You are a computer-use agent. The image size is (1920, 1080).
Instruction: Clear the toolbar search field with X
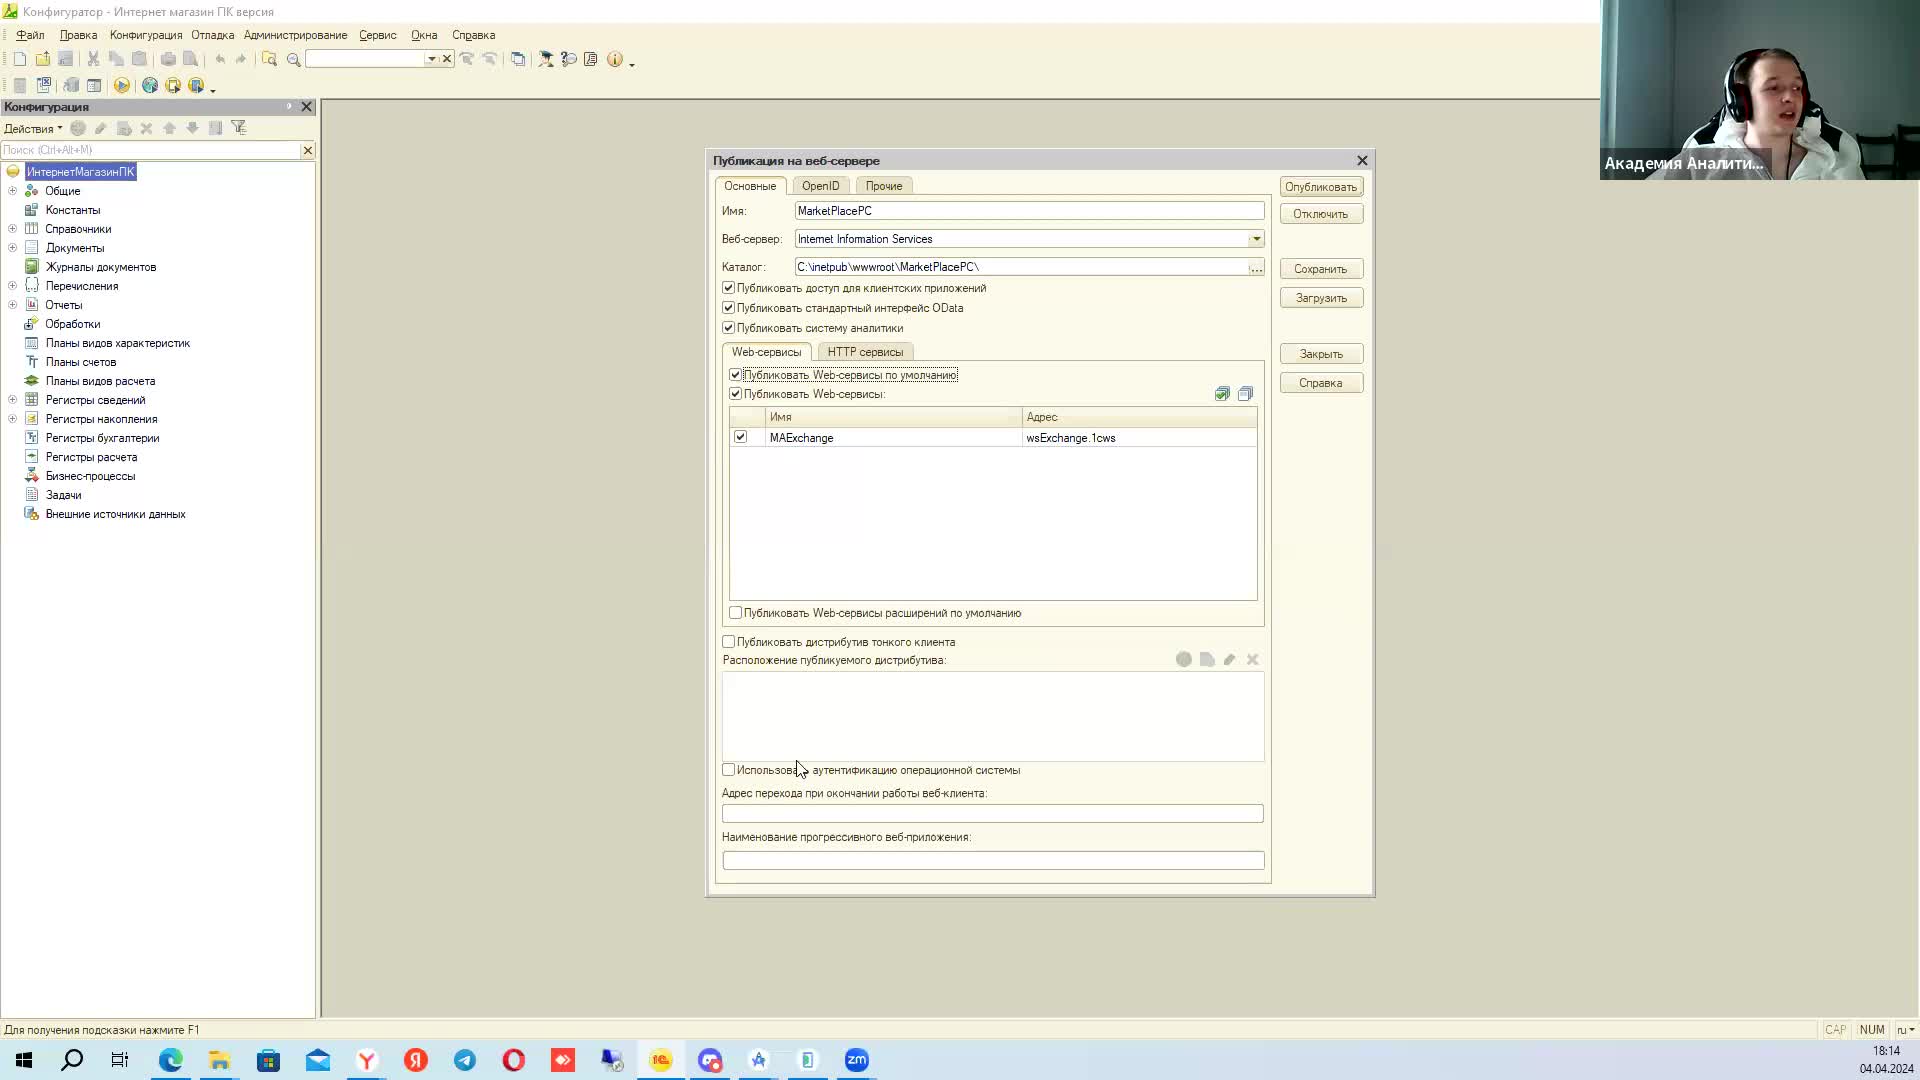(447, 59)
